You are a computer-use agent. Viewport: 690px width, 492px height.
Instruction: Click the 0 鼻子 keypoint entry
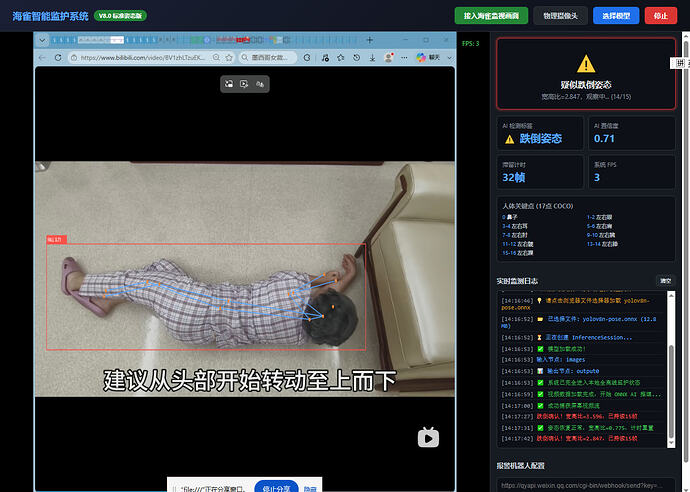click(510, 217)
